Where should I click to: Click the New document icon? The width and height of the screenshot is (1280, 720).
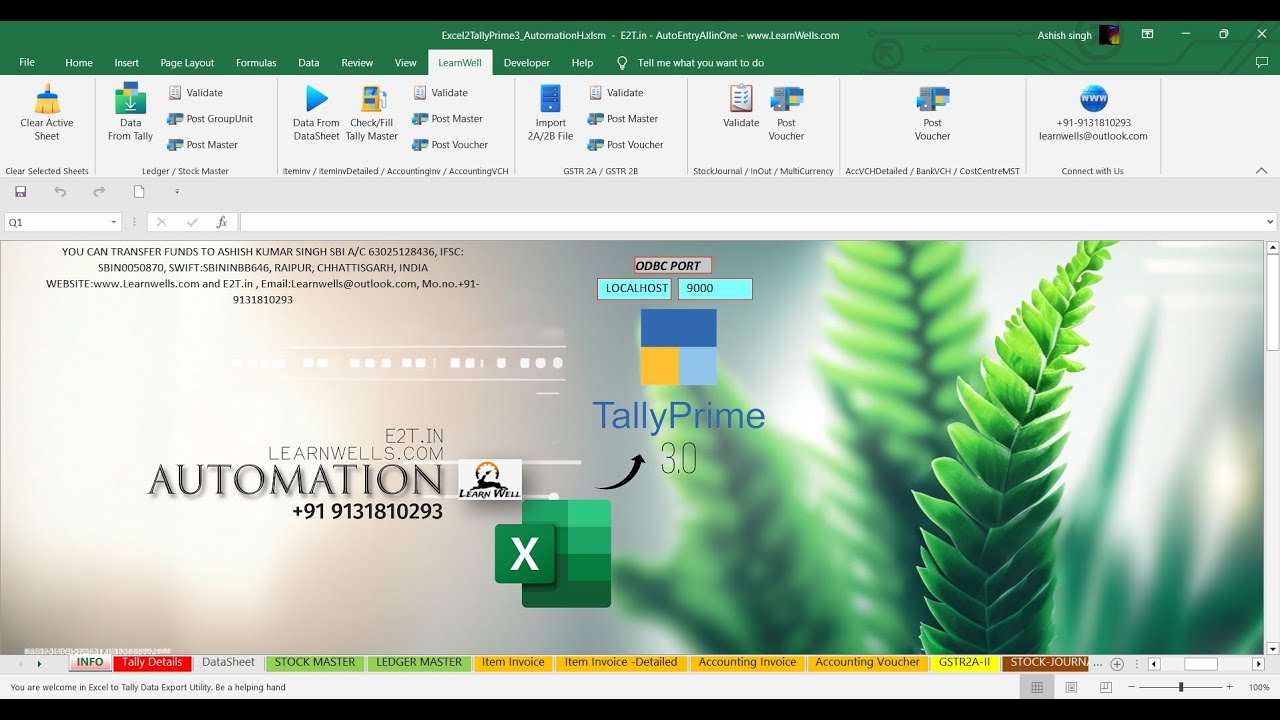coord(139,191)
